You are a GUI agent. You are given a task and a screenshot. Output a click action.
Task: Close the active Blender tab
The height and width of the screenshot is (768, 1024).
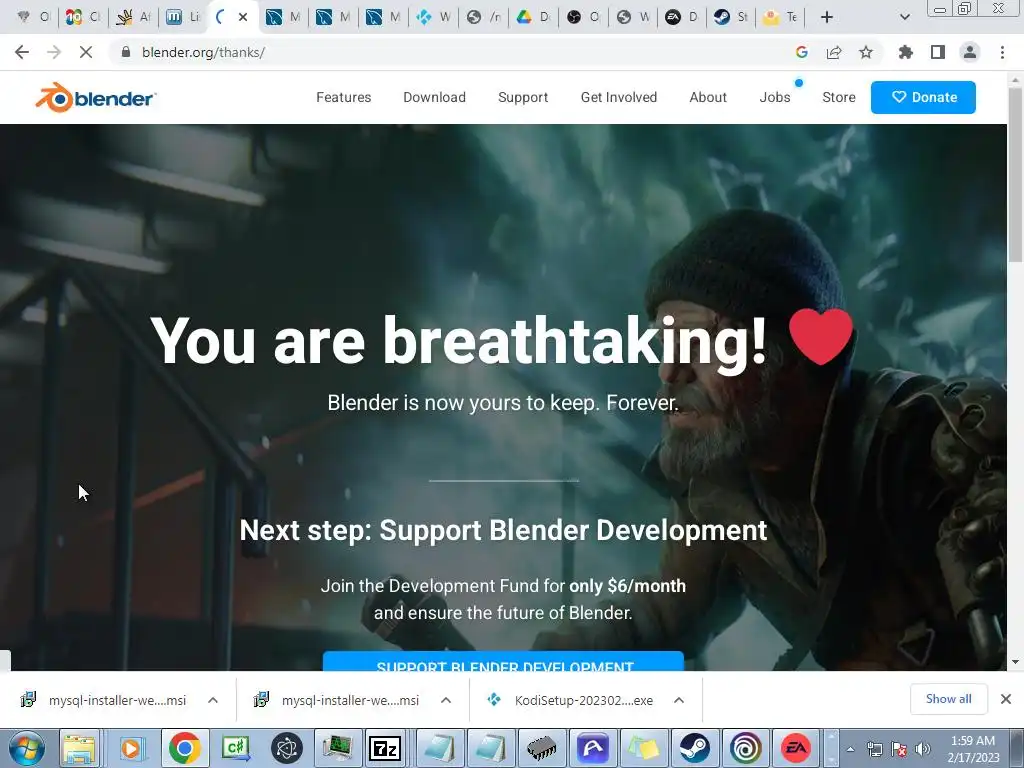click(243, 17)
